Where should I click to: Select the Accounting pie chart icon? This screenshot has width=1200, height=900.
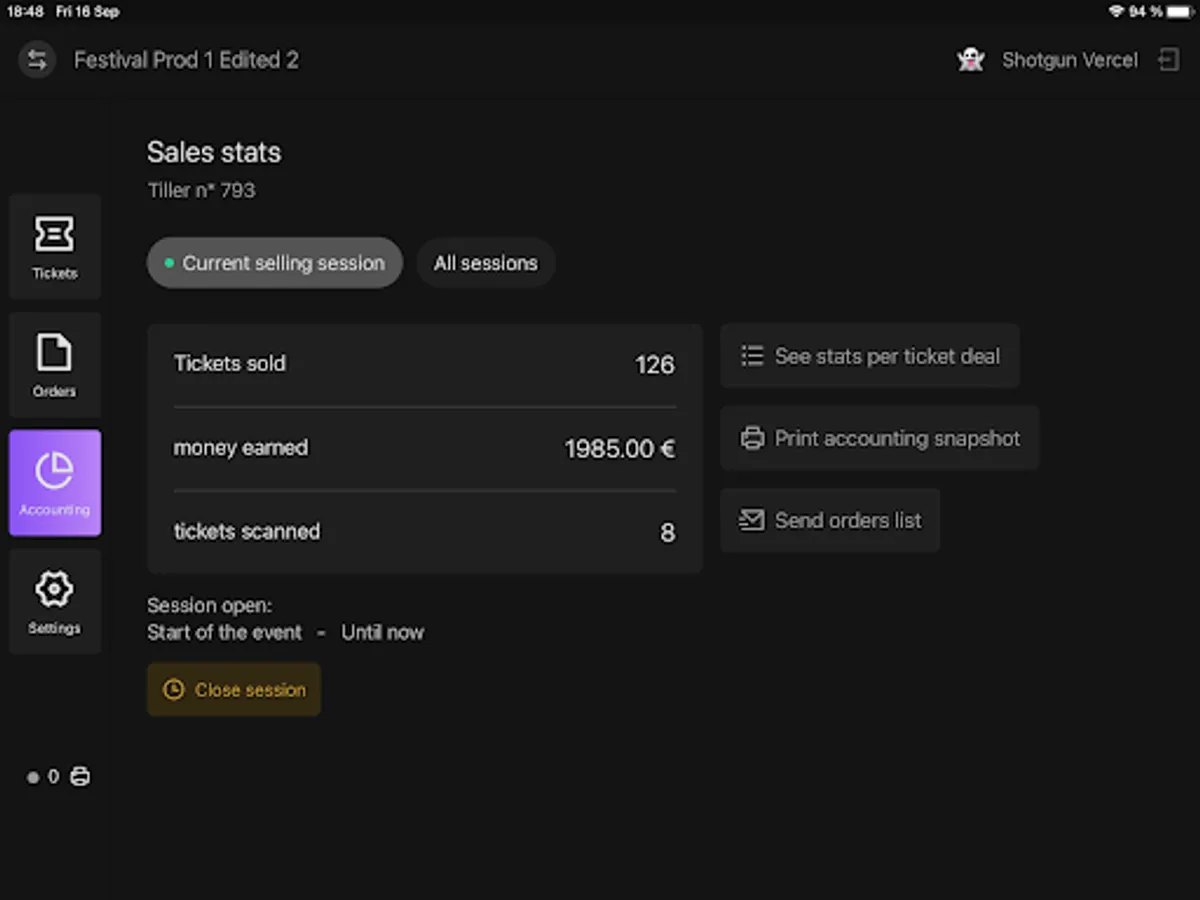coord(55,471)
